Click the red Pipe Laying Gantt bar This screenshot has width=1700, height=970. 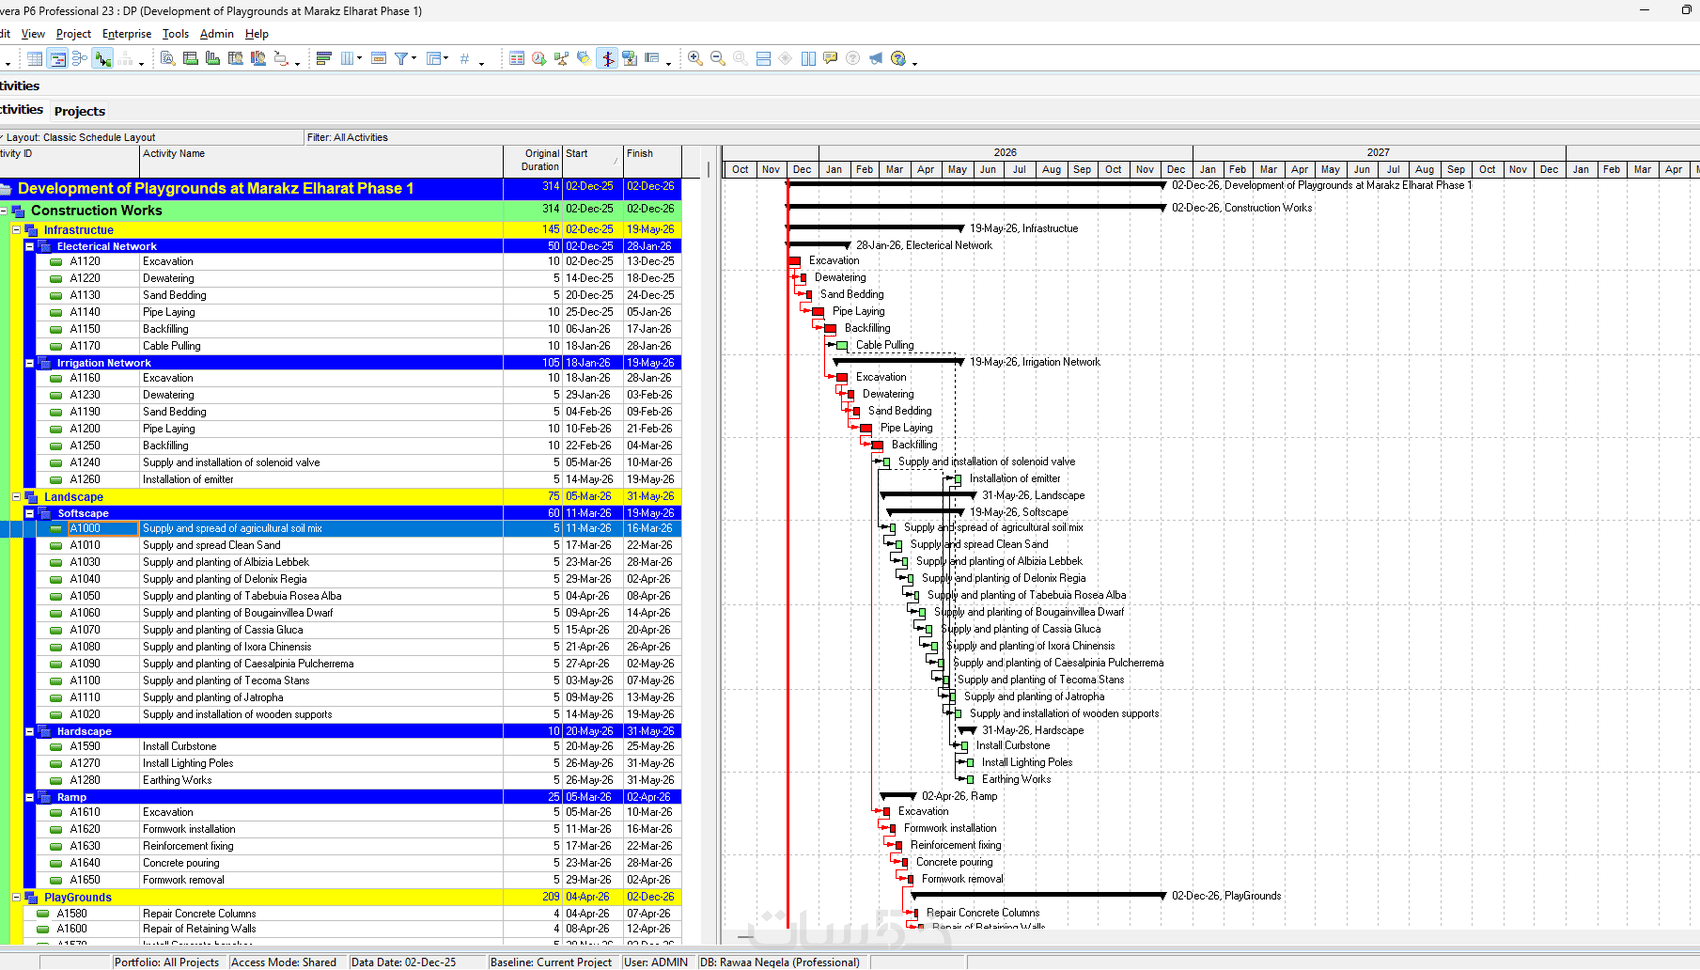(818, 312)
